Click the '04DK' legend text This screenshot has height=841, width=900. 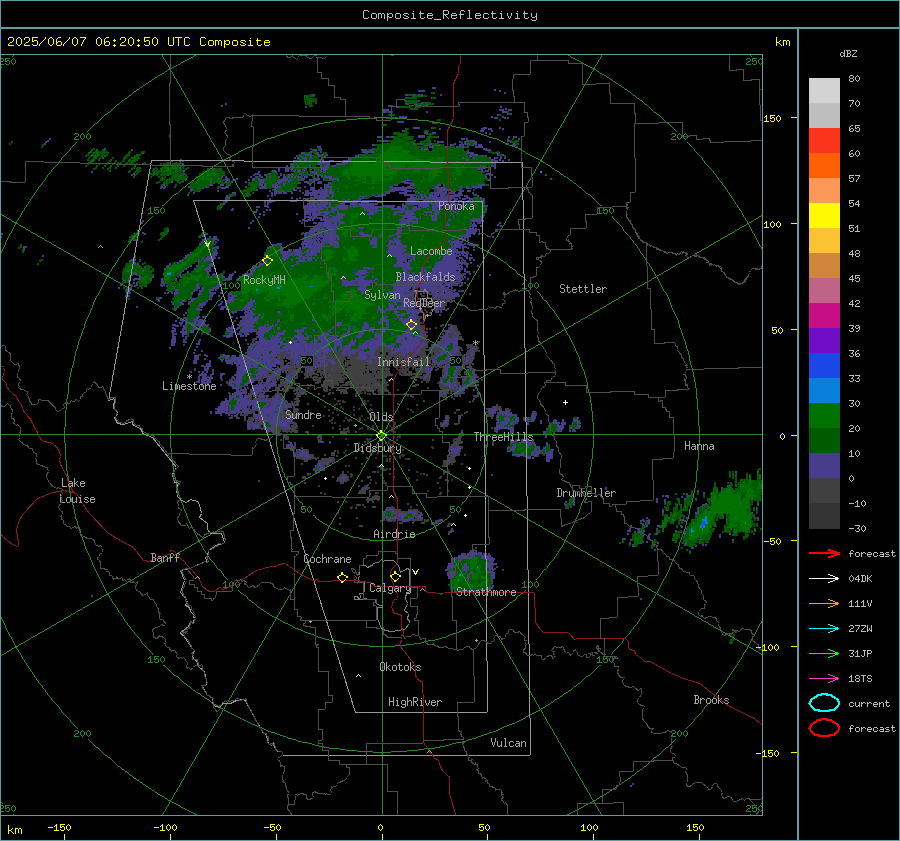(x=860, y=579)
